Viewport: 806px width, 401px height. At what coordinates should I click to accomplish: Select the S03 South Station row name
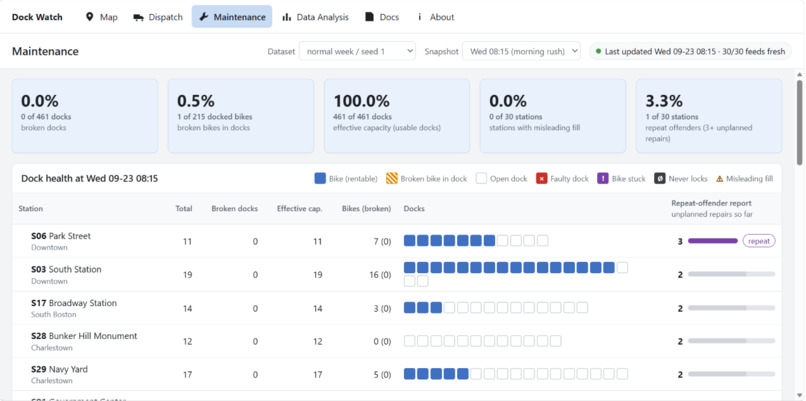tap(66, 269)
